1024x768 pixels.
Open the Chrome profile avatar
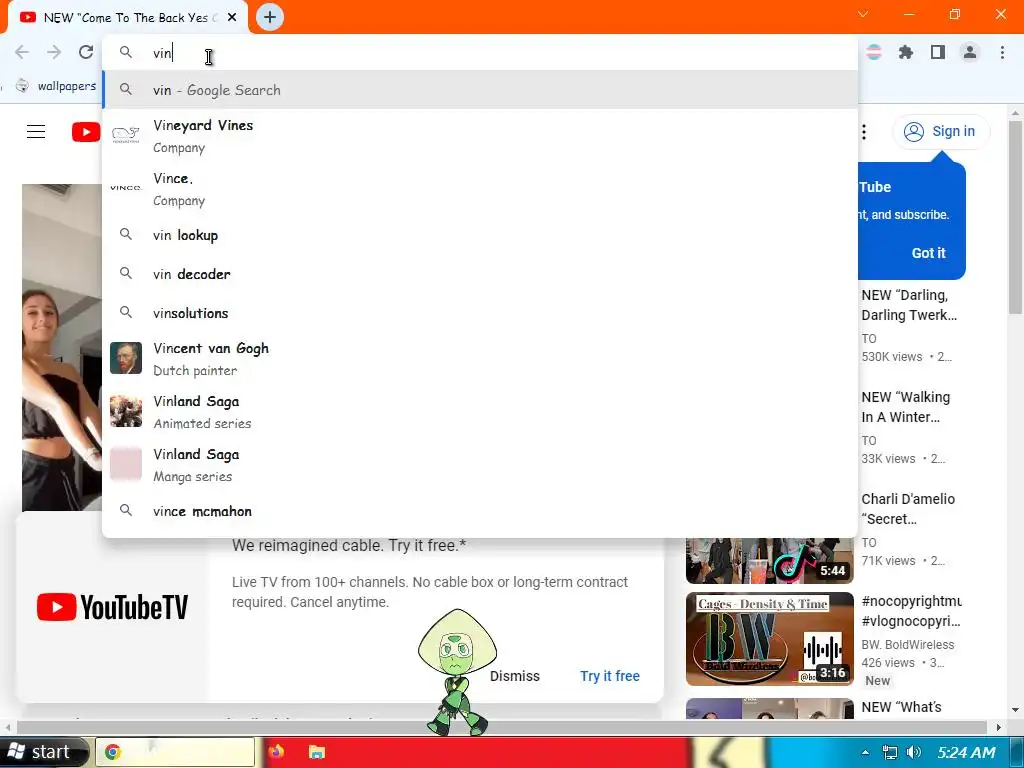pyautogui.click(x=970, y=52)
